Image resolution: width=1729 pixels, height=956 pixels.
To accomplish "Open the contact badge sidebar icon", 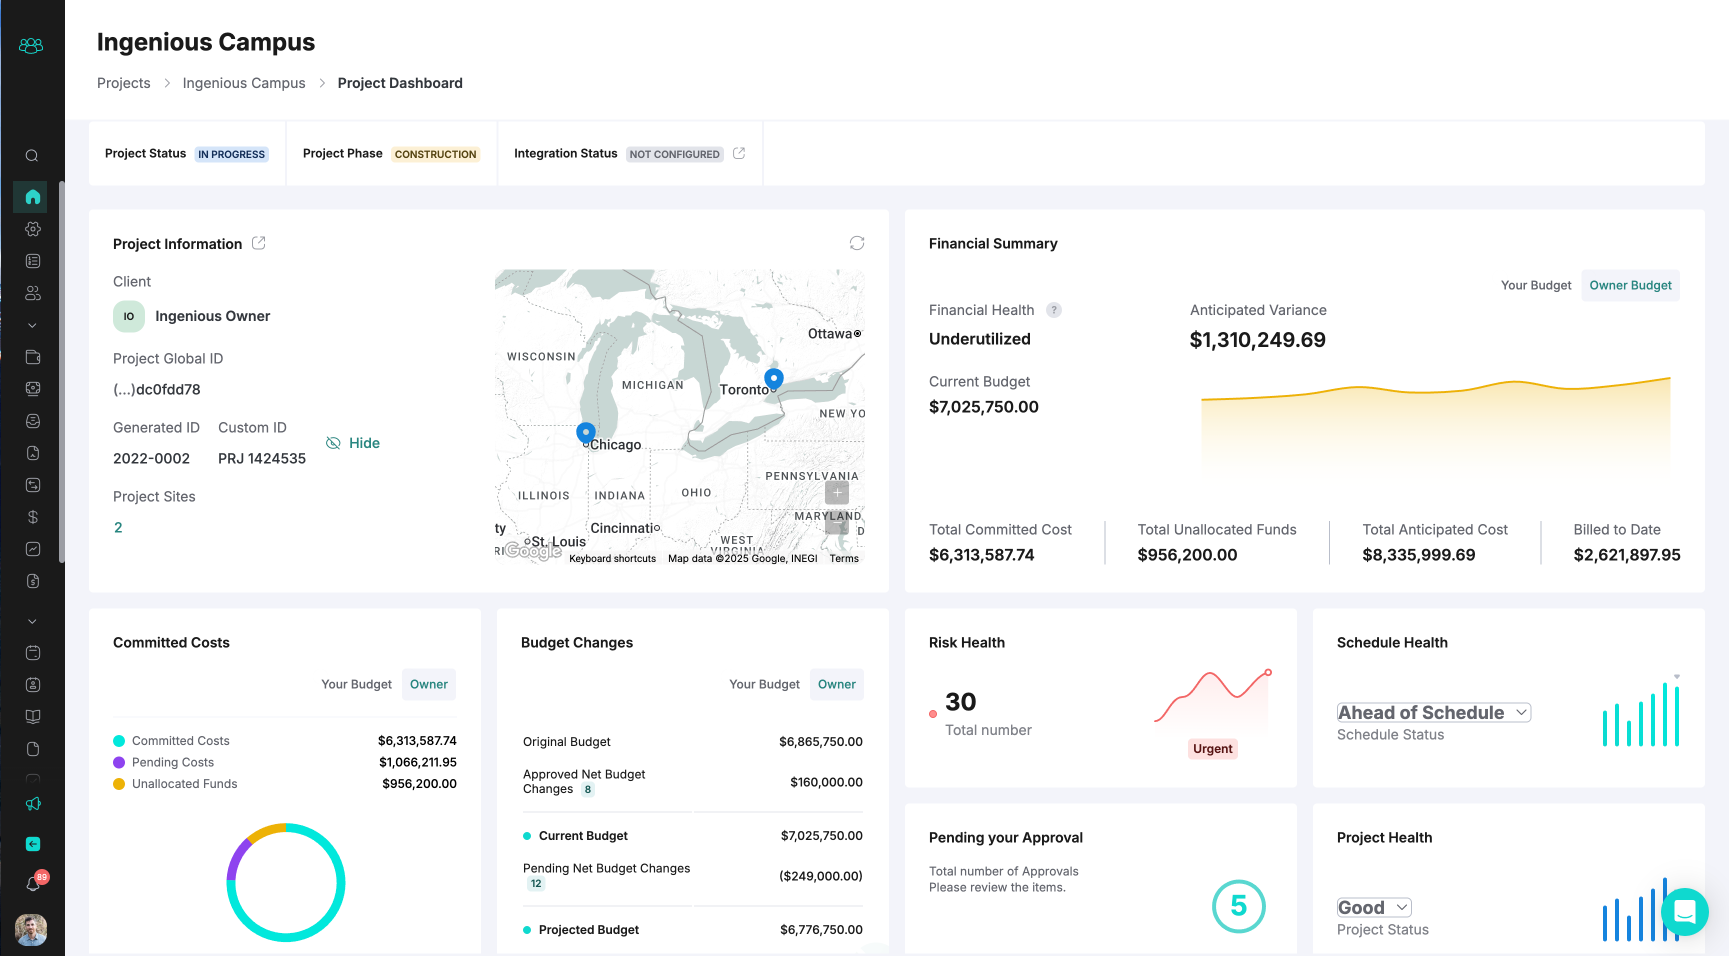I will pos(32,685).
